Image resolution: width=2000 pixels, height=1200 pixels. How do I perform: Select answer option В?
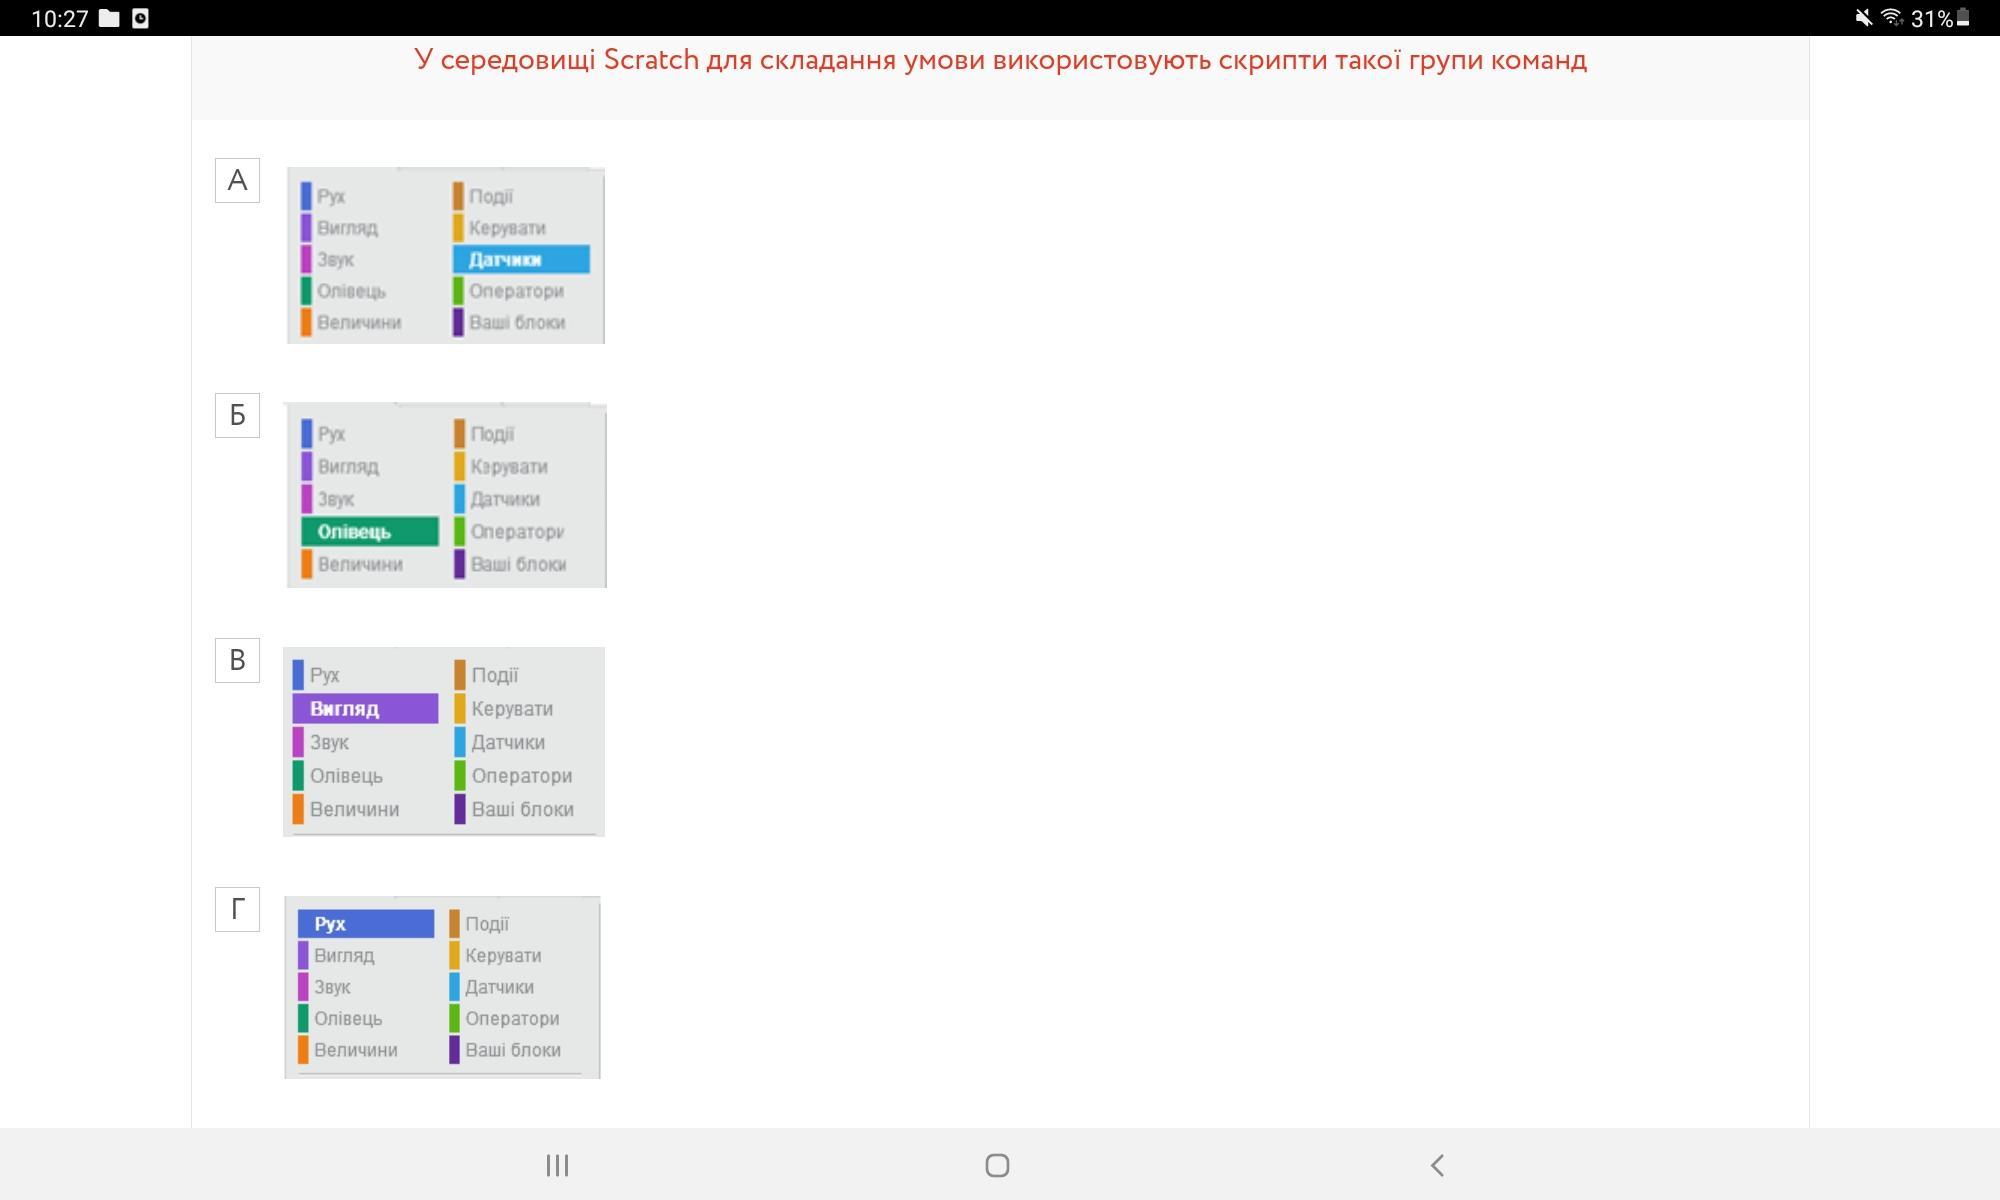coord(237,661)
